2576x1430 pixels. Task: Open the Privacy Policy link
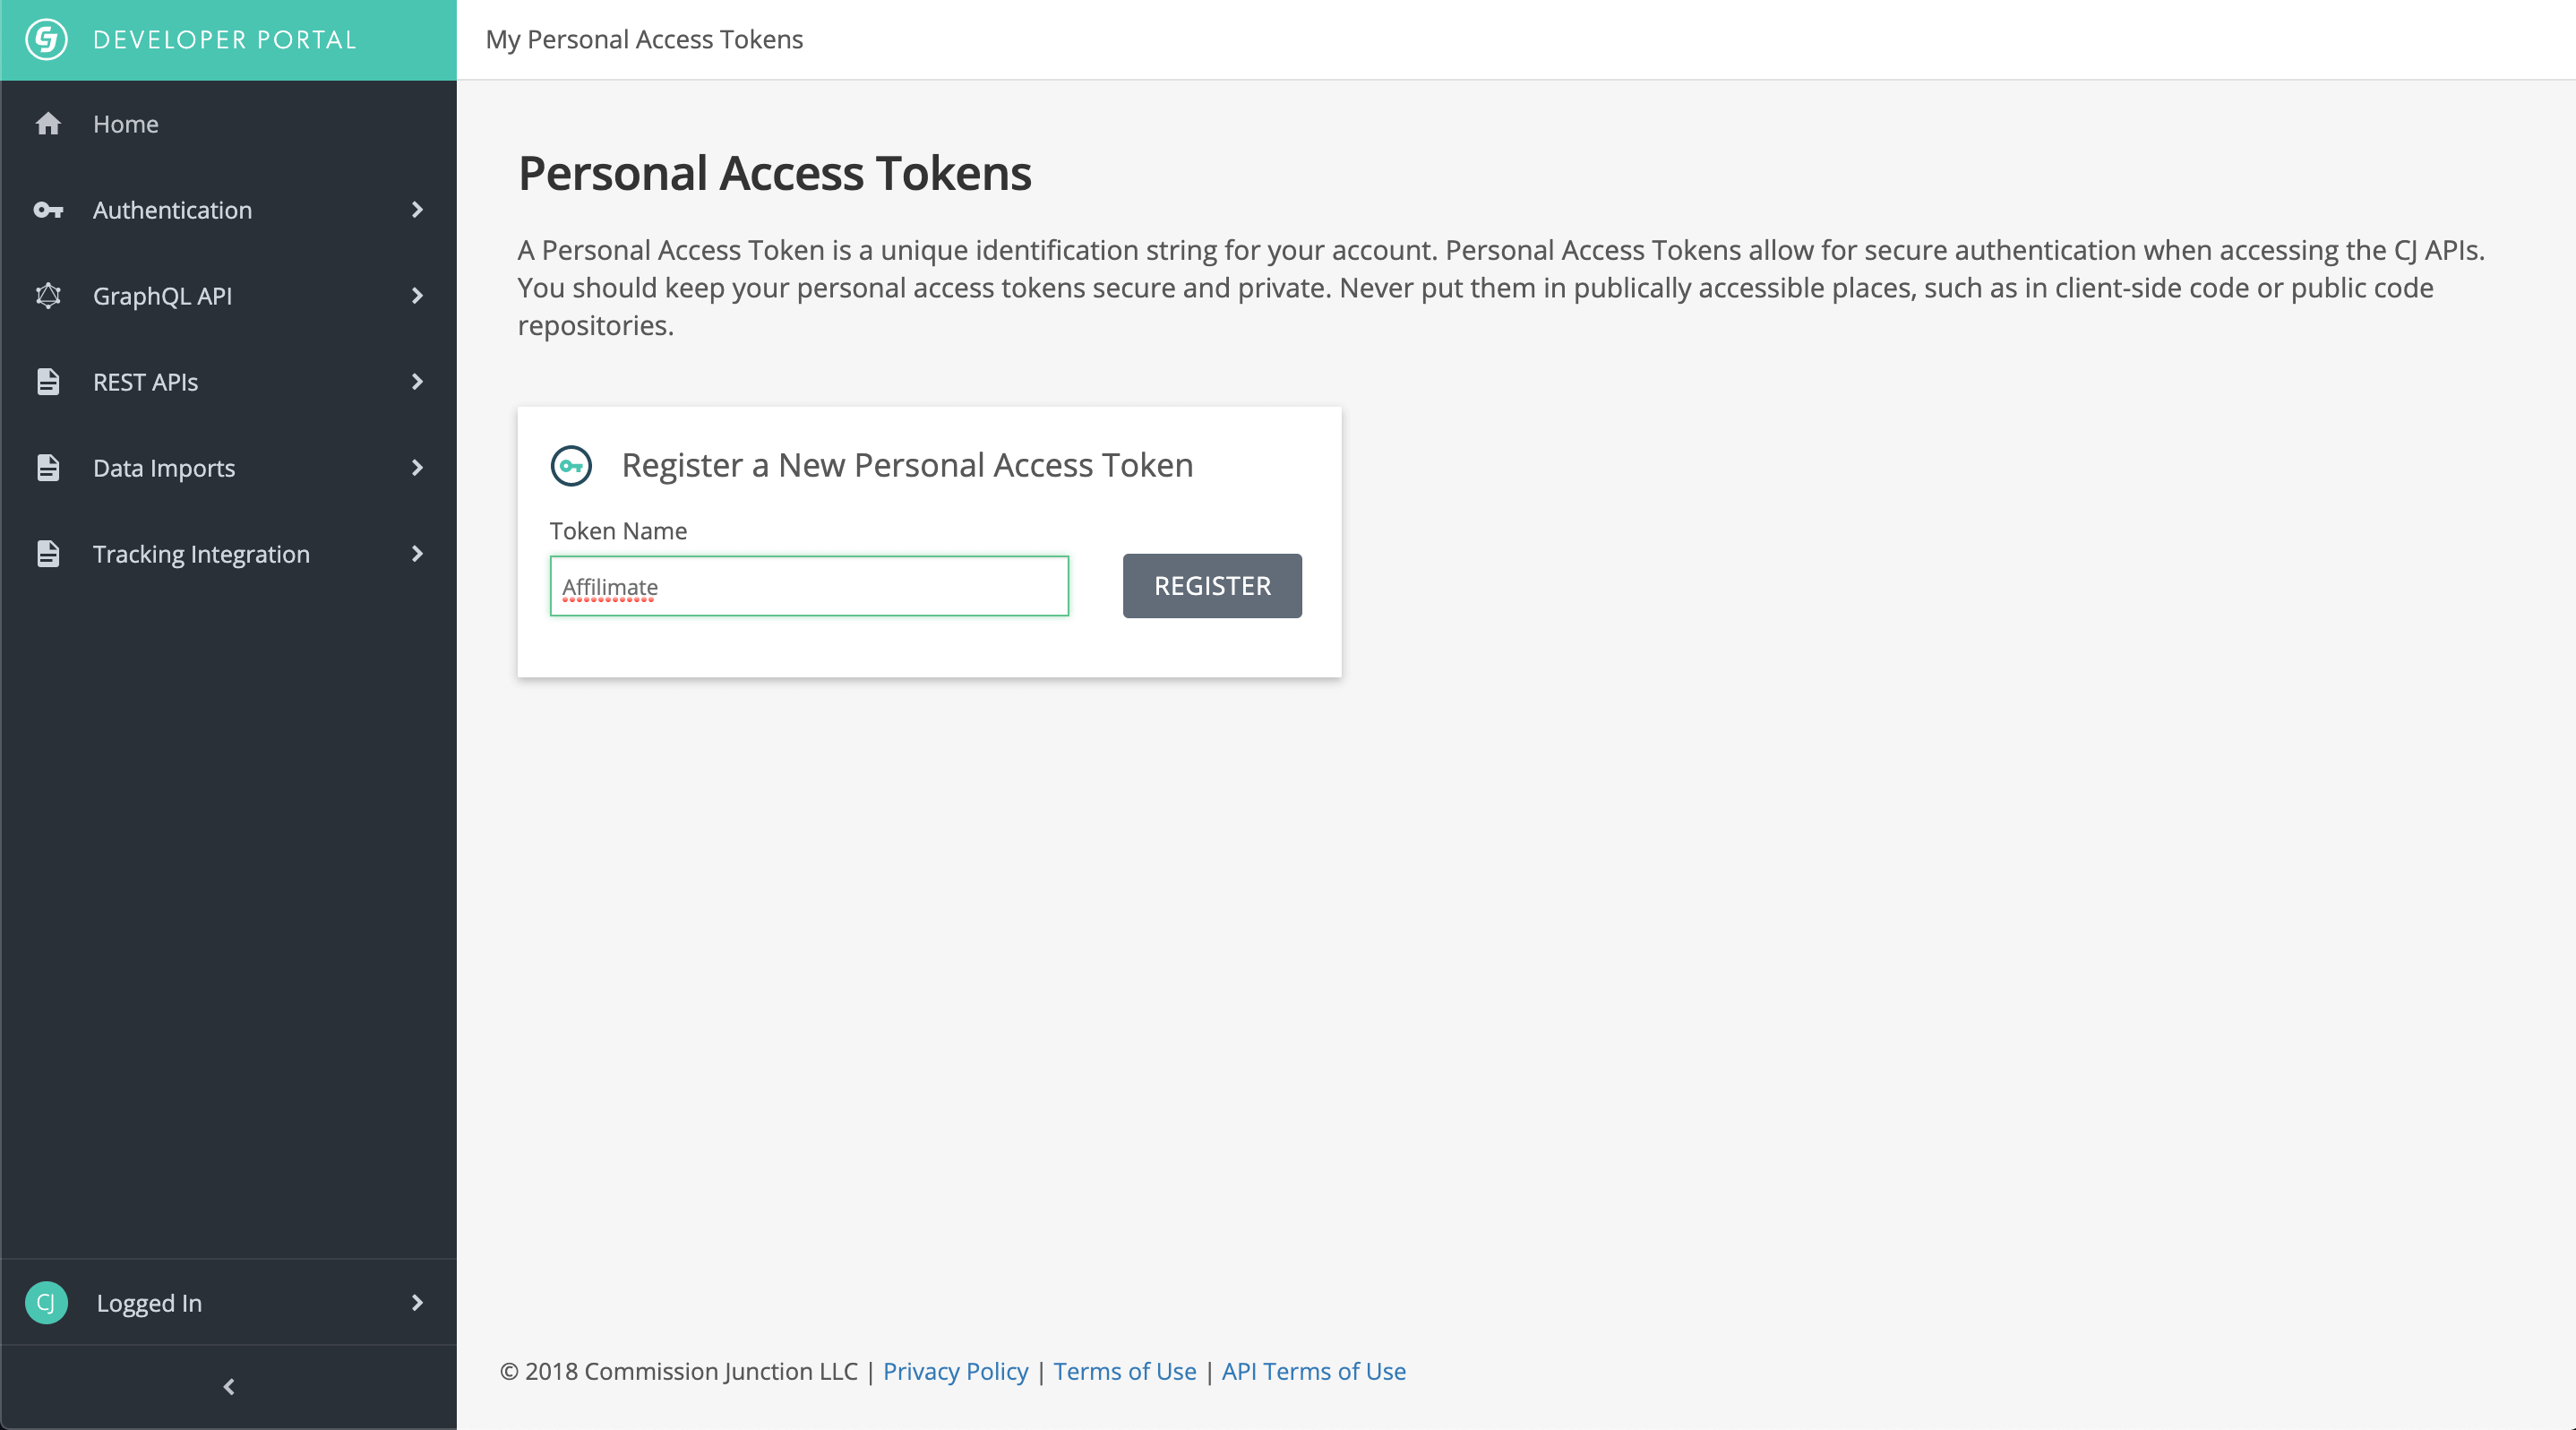coord(955,1371)
